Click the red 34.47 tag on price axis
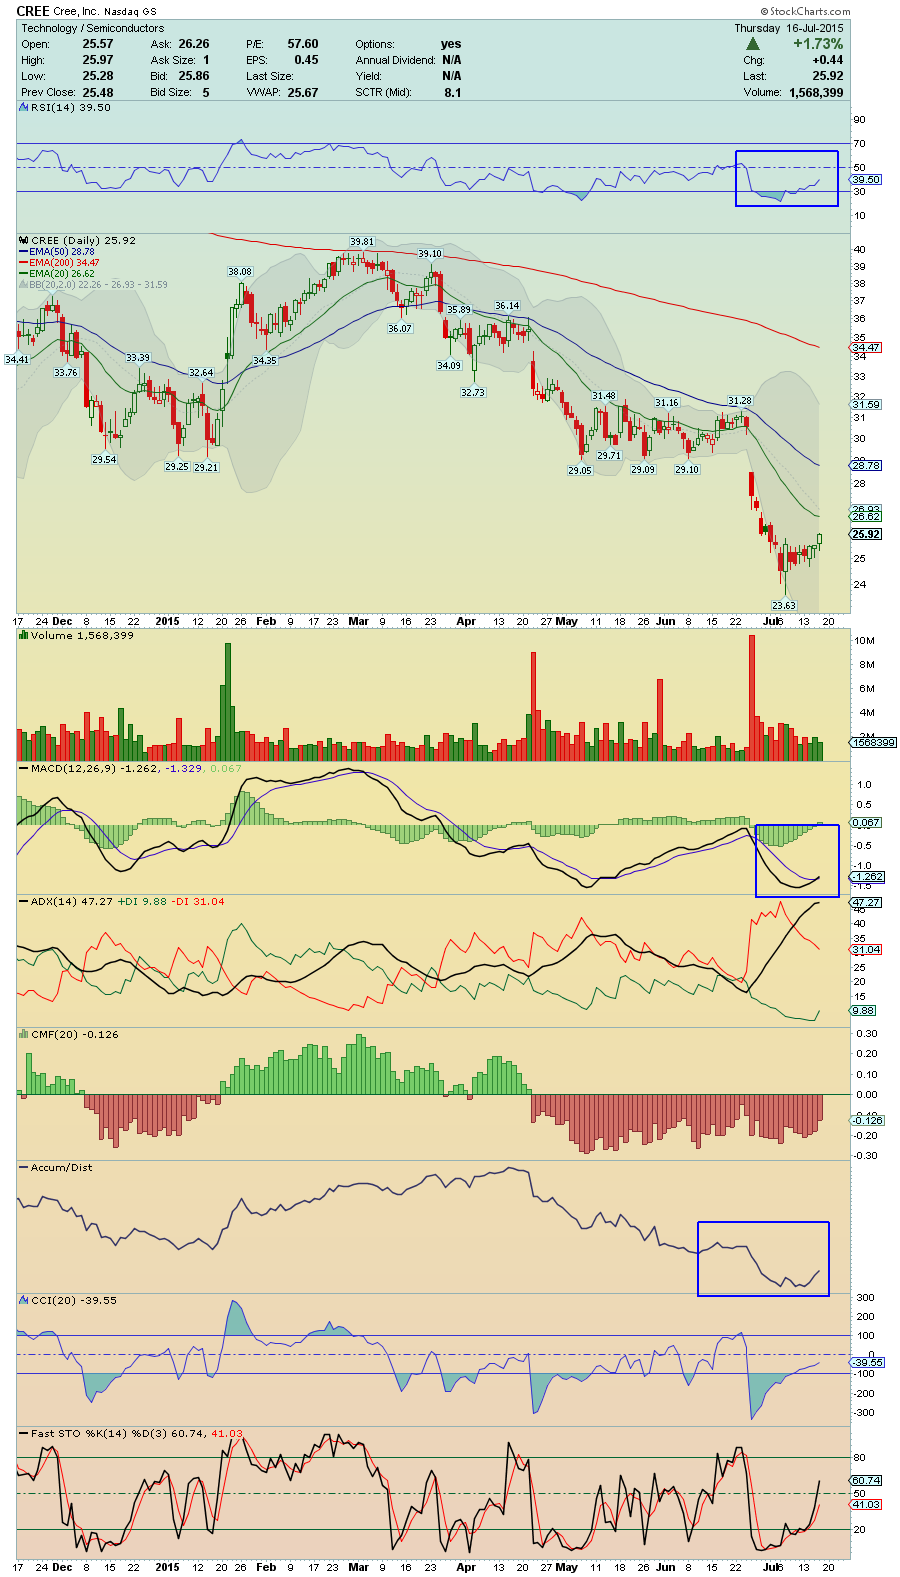The height and width of the screenshot is (1577, 900). (866, 348)
